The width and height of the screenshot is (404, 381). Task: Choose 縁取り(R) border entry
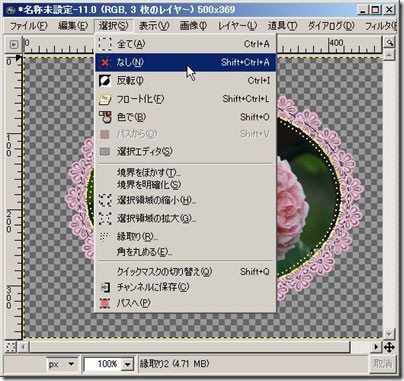186,237
